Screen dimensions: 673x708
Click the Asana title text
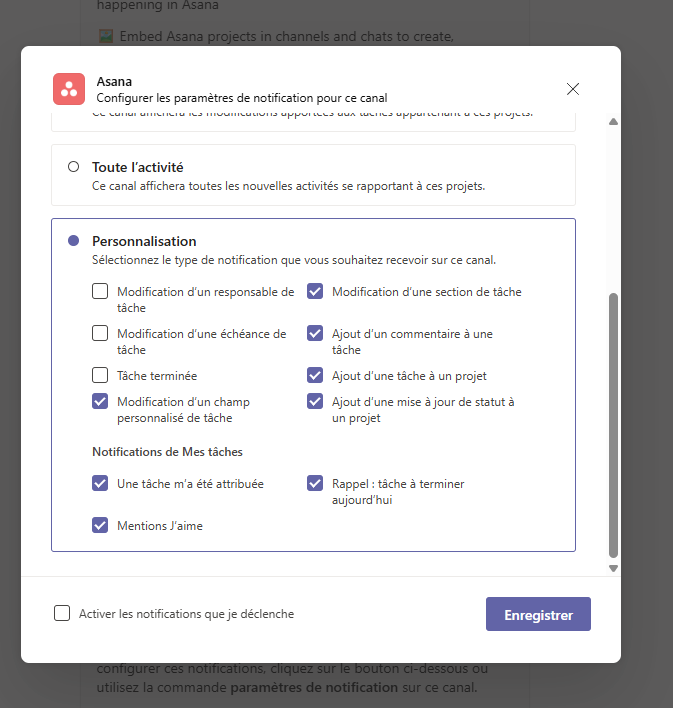(x=114, y=81)
